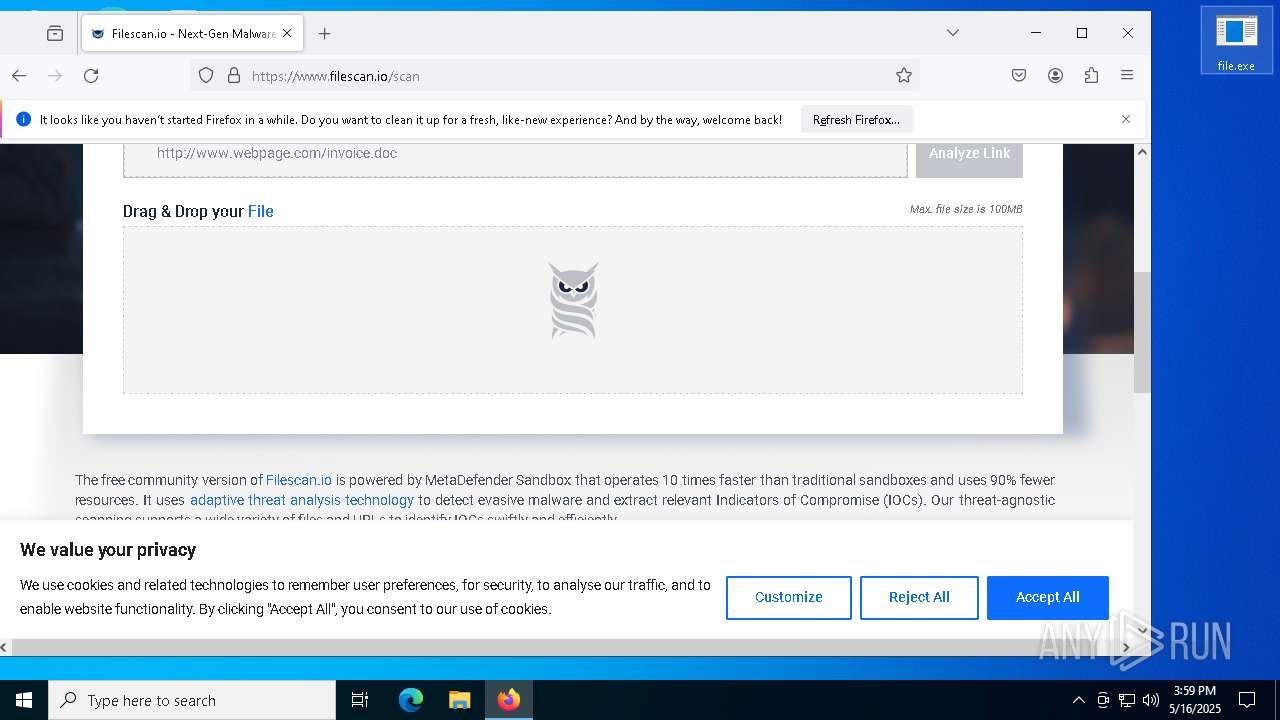Click Reject All cookies
1280x720 pixels.
tap(919, 597)
